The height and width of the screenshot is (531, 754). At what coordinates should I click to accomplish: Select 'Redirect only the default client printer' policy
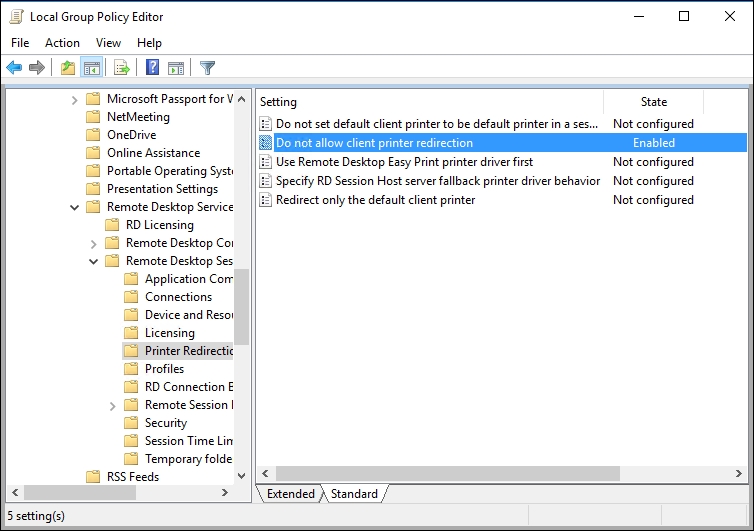pyautogui.click(x=375, y=200)
